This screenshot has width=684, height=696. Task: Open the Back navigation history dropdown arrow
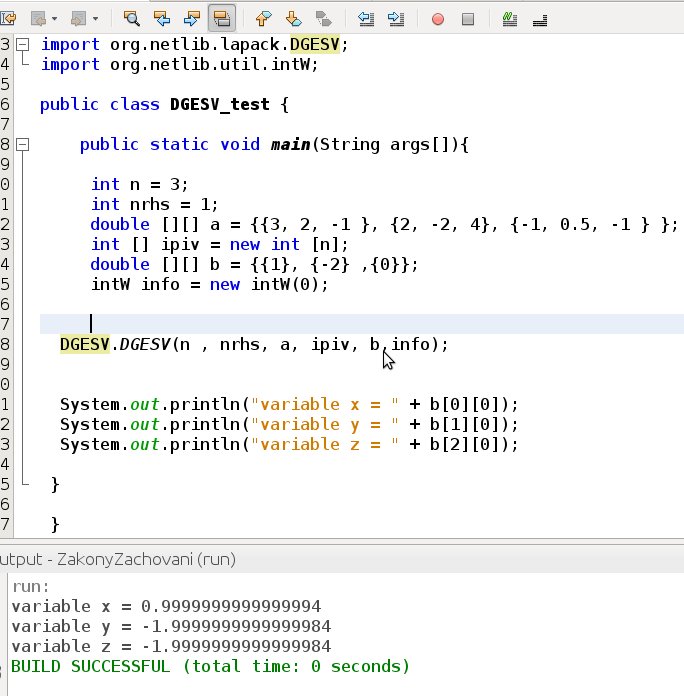point(54,19)
